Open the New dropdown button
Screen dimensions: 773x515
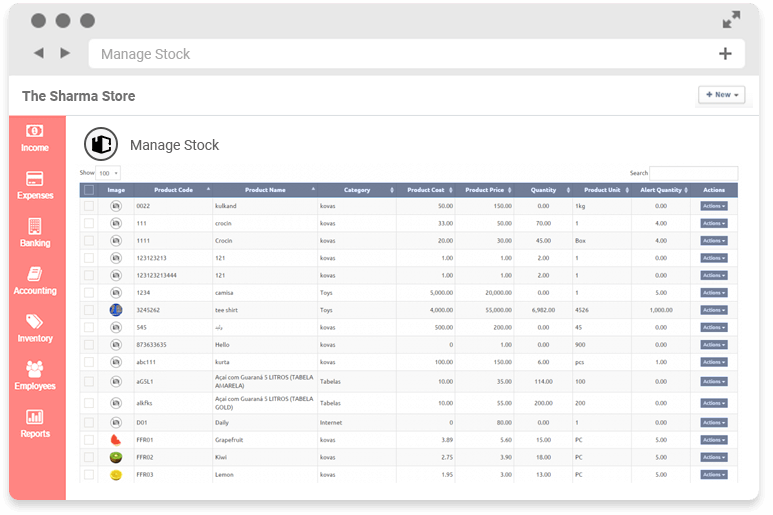(722, 95)
